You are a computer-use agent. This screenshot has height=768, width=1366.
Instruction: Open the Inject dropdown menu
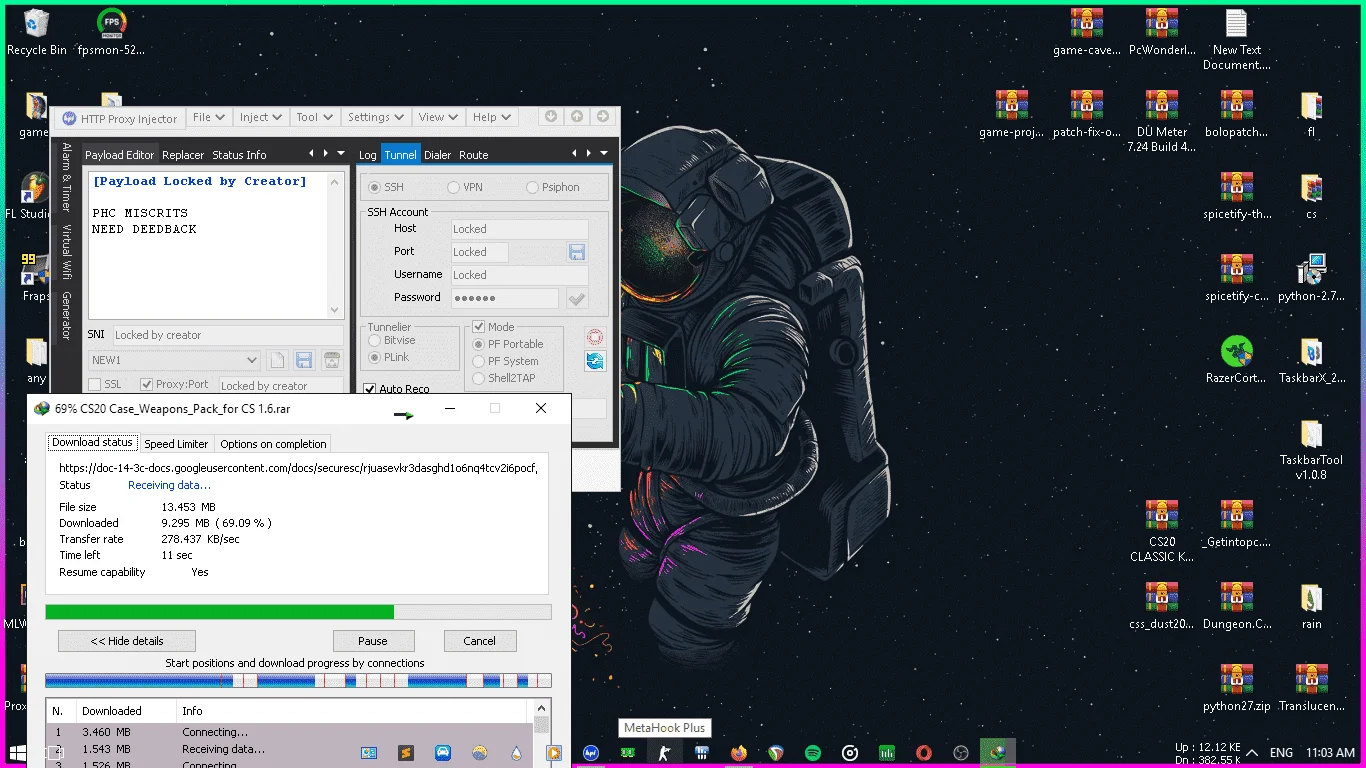[x=262, y=117]
